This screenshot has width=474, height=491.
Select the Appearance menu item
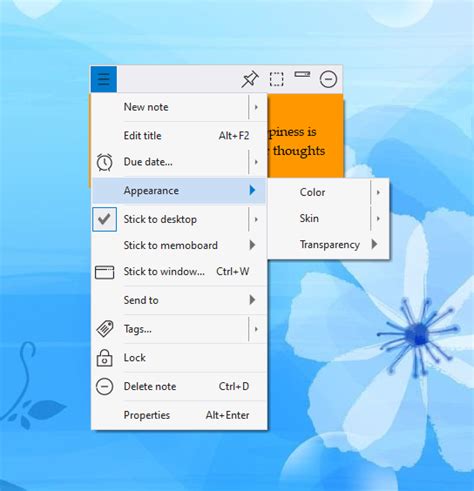click(x=179, y=191)
